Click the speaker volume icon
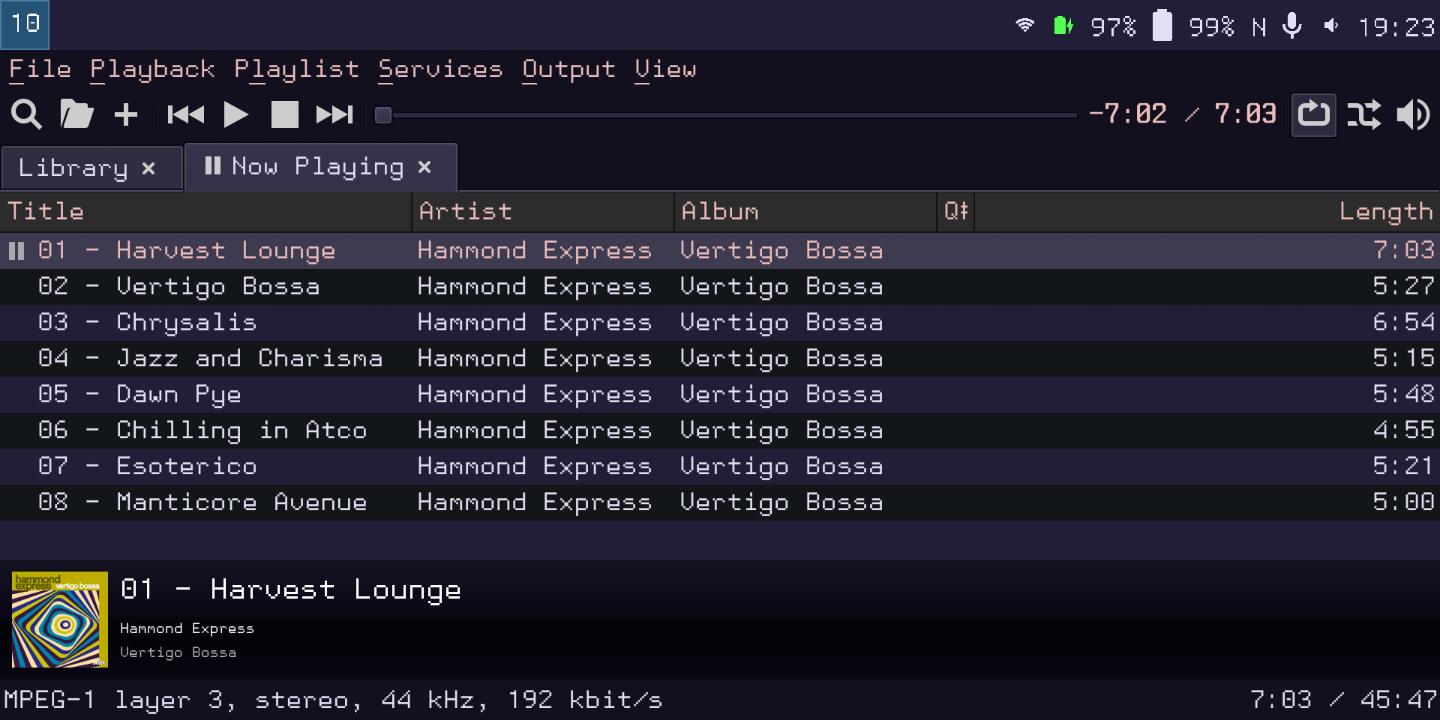Viewport: 1440px width, 720px height. pyautogui.click(x=1414, y=114)
